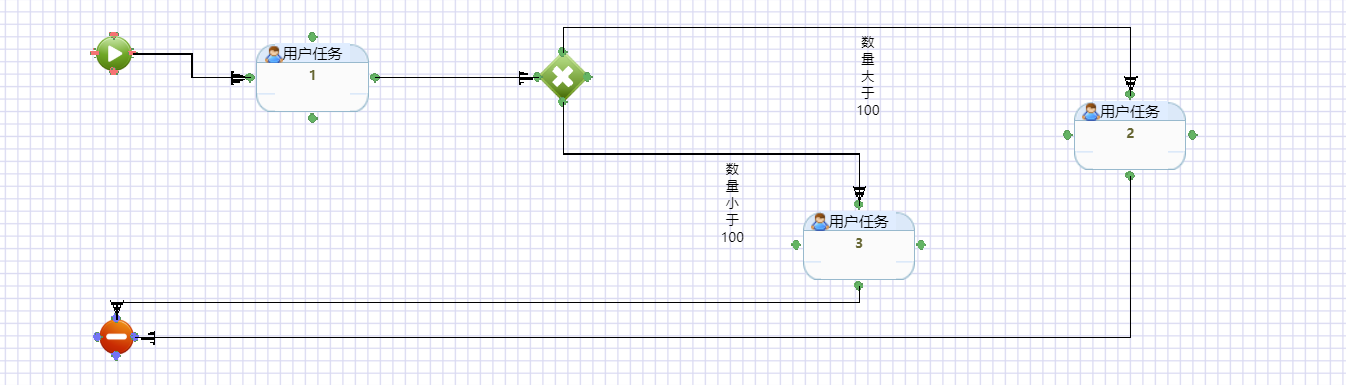Click bottom connection point of user task 1

click(x=312, y=118)
